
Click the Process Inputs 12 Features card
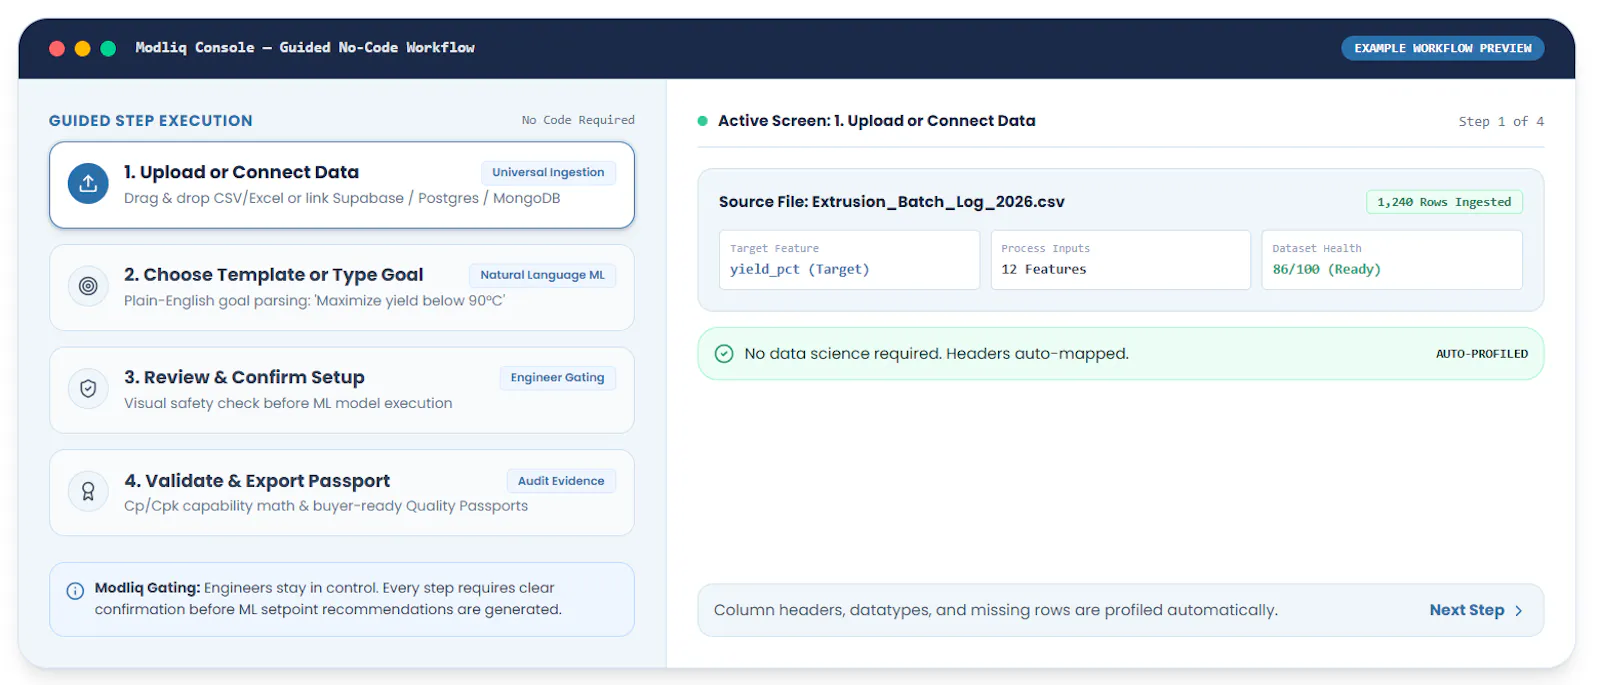click(1120, 260)
